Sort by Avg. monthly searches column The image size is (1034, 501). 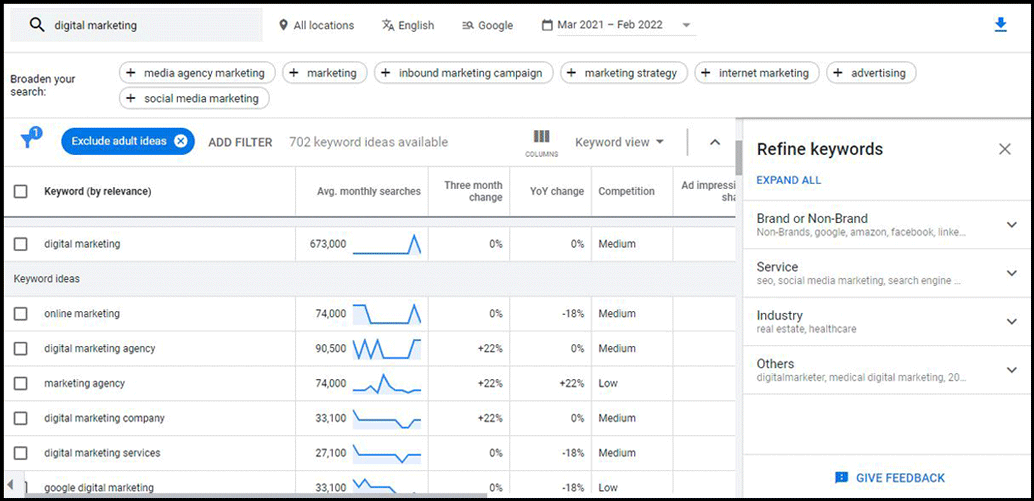coord(368,191)
